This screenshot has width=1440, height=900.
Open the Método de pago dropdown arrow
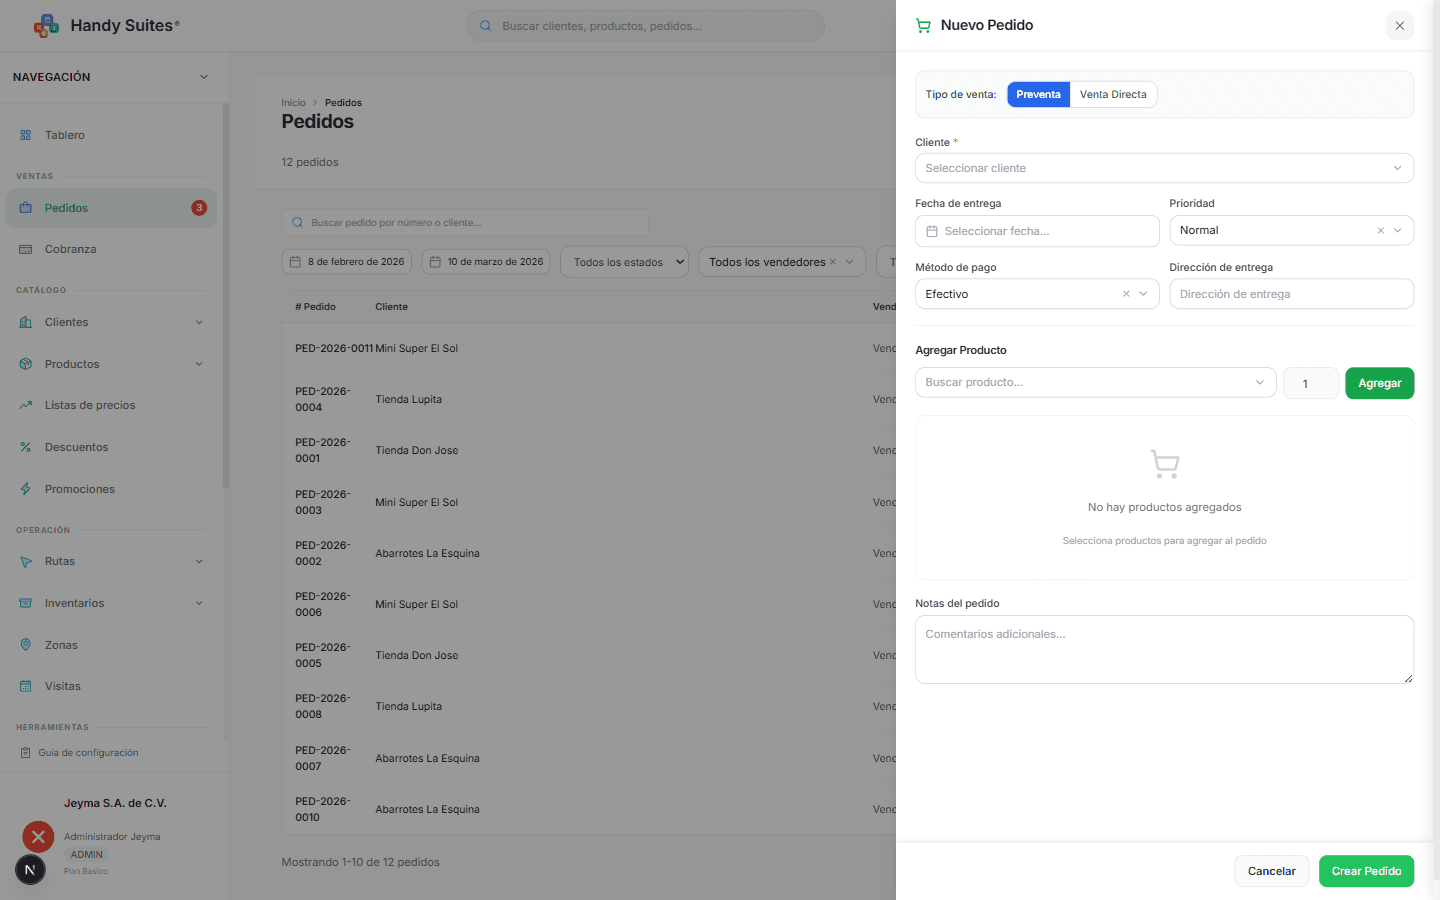pos(1144,294)
